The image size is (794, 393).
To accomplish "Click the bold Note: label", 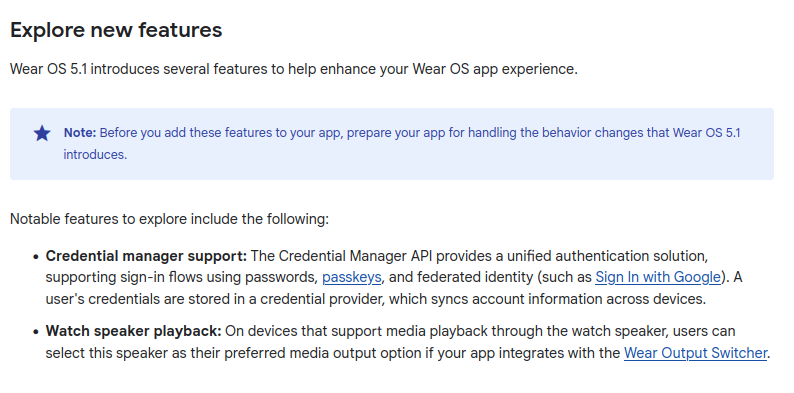I will point(80,133).
